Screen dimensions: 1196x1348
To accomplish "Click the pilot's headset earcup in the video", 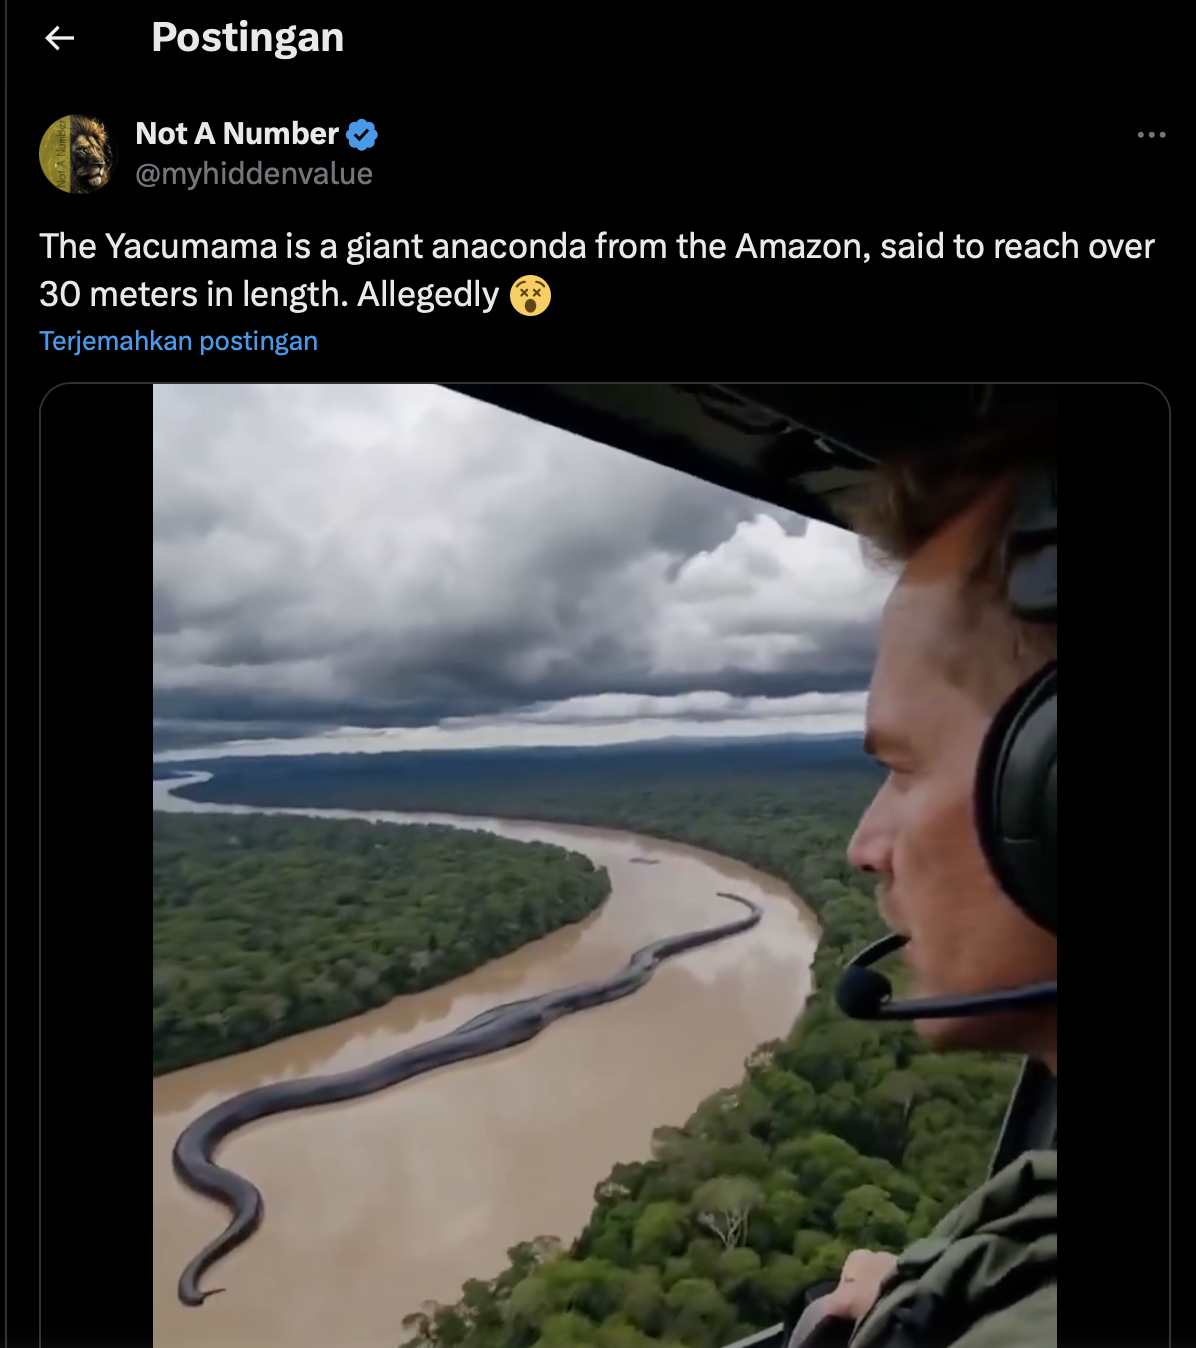I will coord(1020,800).
